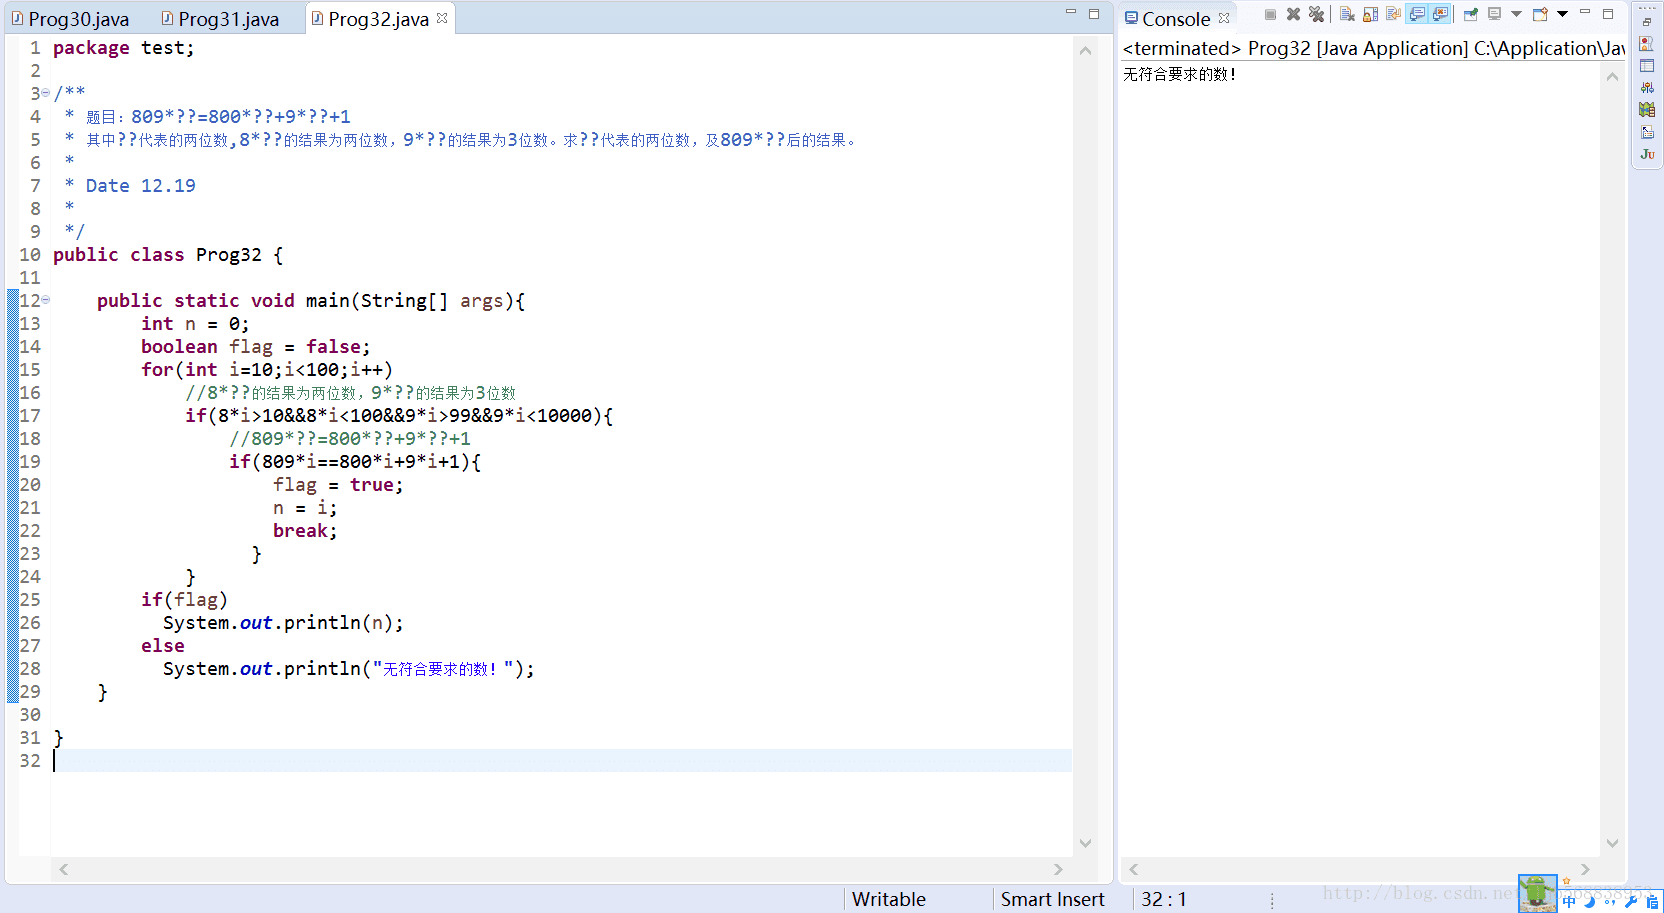Maximize the Console view panel
Image resolution: width=1664 pixels, height=913 pixels.
coord(1608,14)
